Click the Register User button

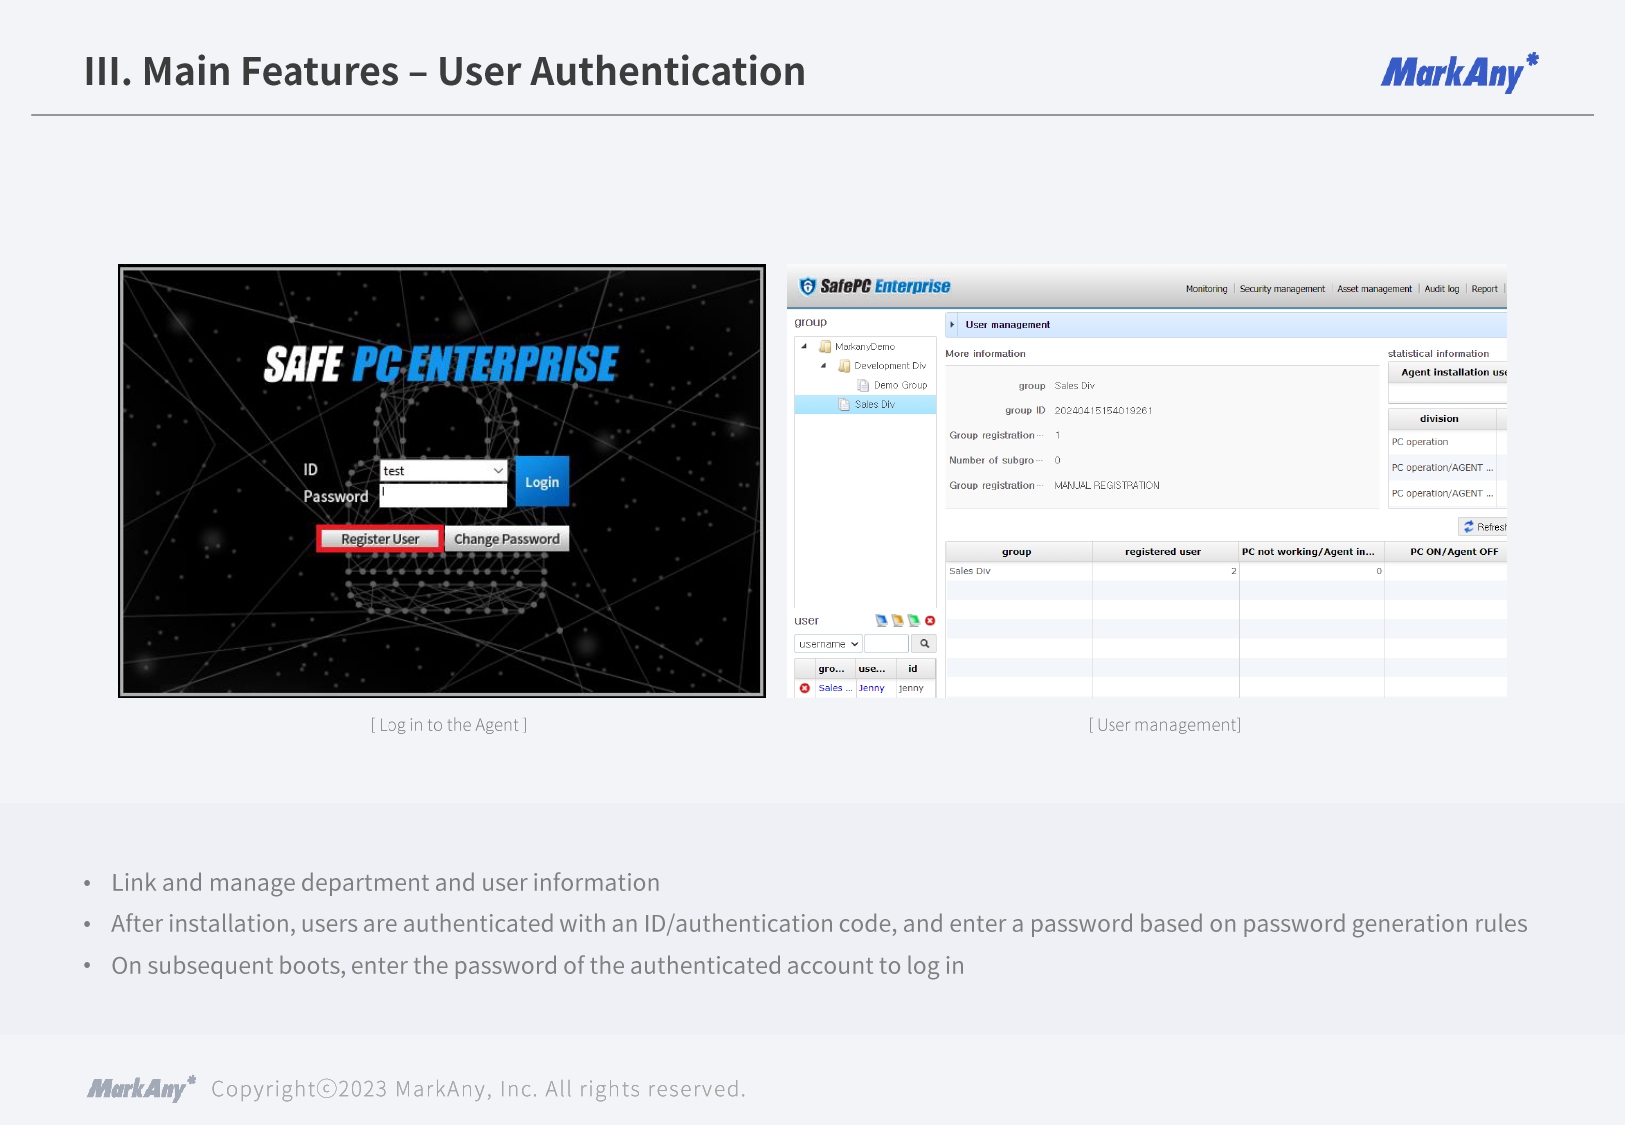click(380, 539)
